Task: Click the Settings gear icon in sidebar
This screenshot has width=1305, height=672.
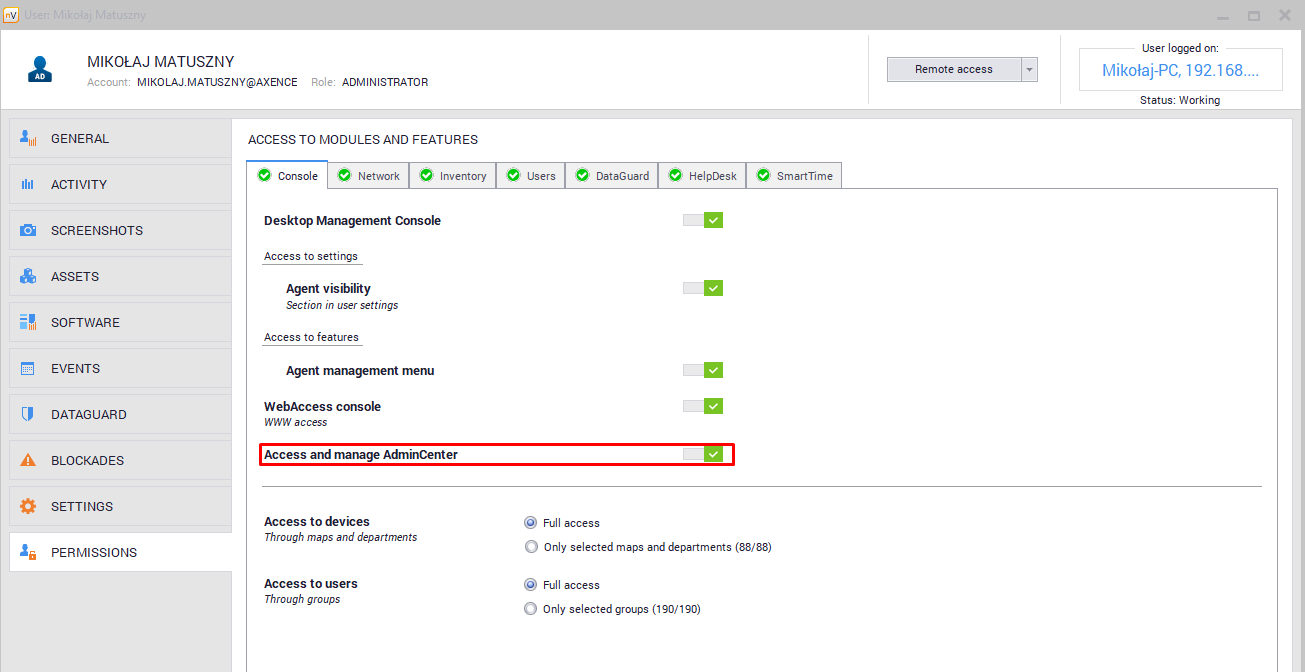Action: click(28, 507)
